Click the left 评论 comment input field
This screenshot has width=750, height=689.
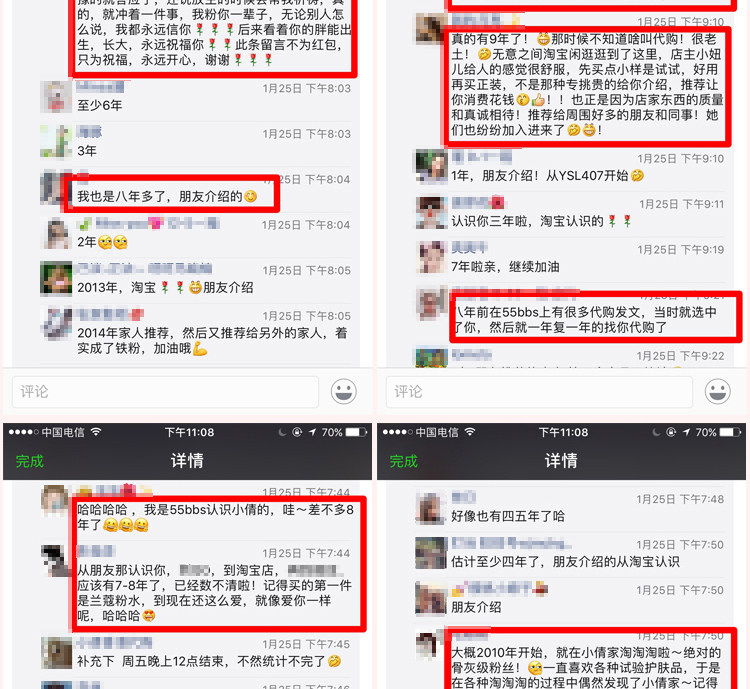pyautogui.click(x=165, y=392)
